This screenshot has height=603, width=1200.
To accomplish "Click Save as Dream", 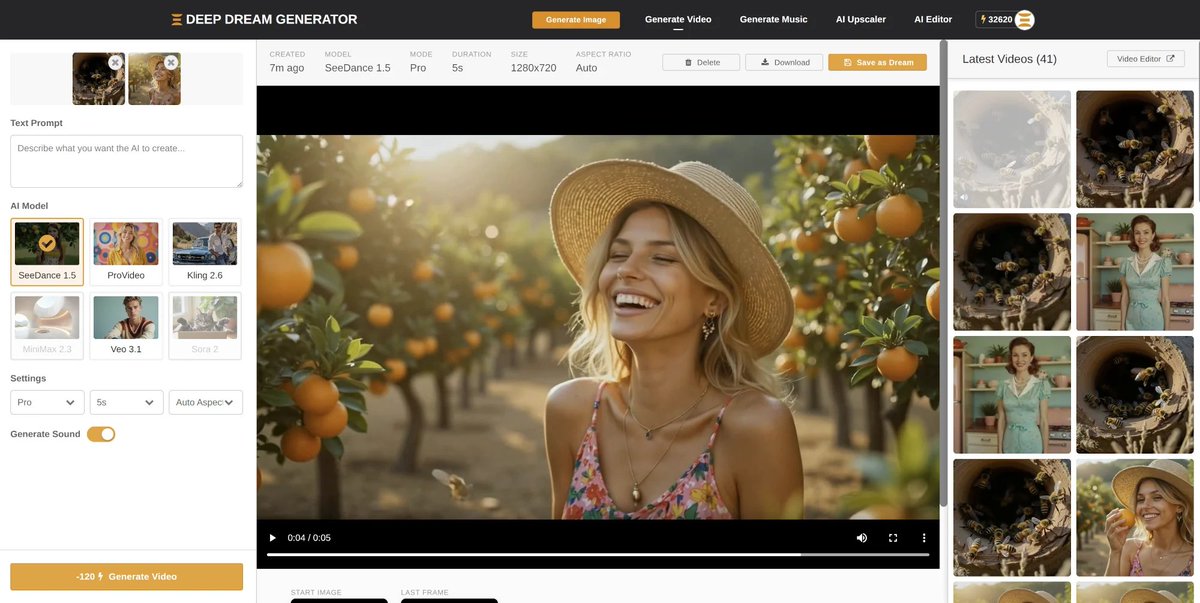I will tap(877, 62).
